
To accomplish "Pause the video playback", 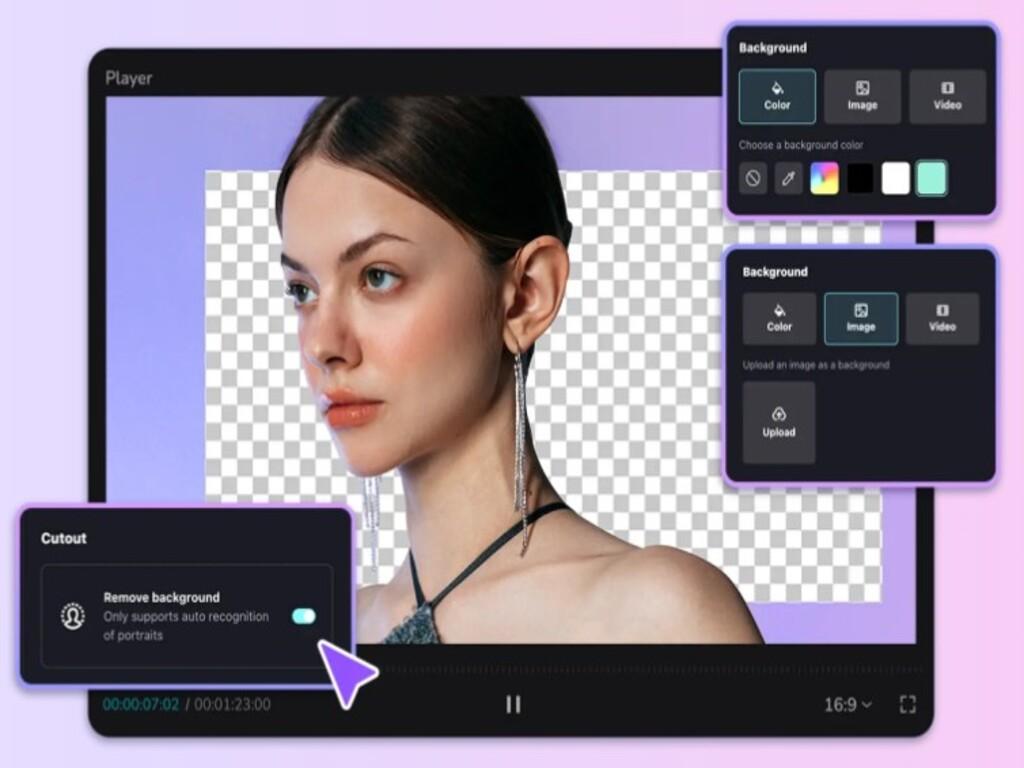I will click(x=512, y=704).
